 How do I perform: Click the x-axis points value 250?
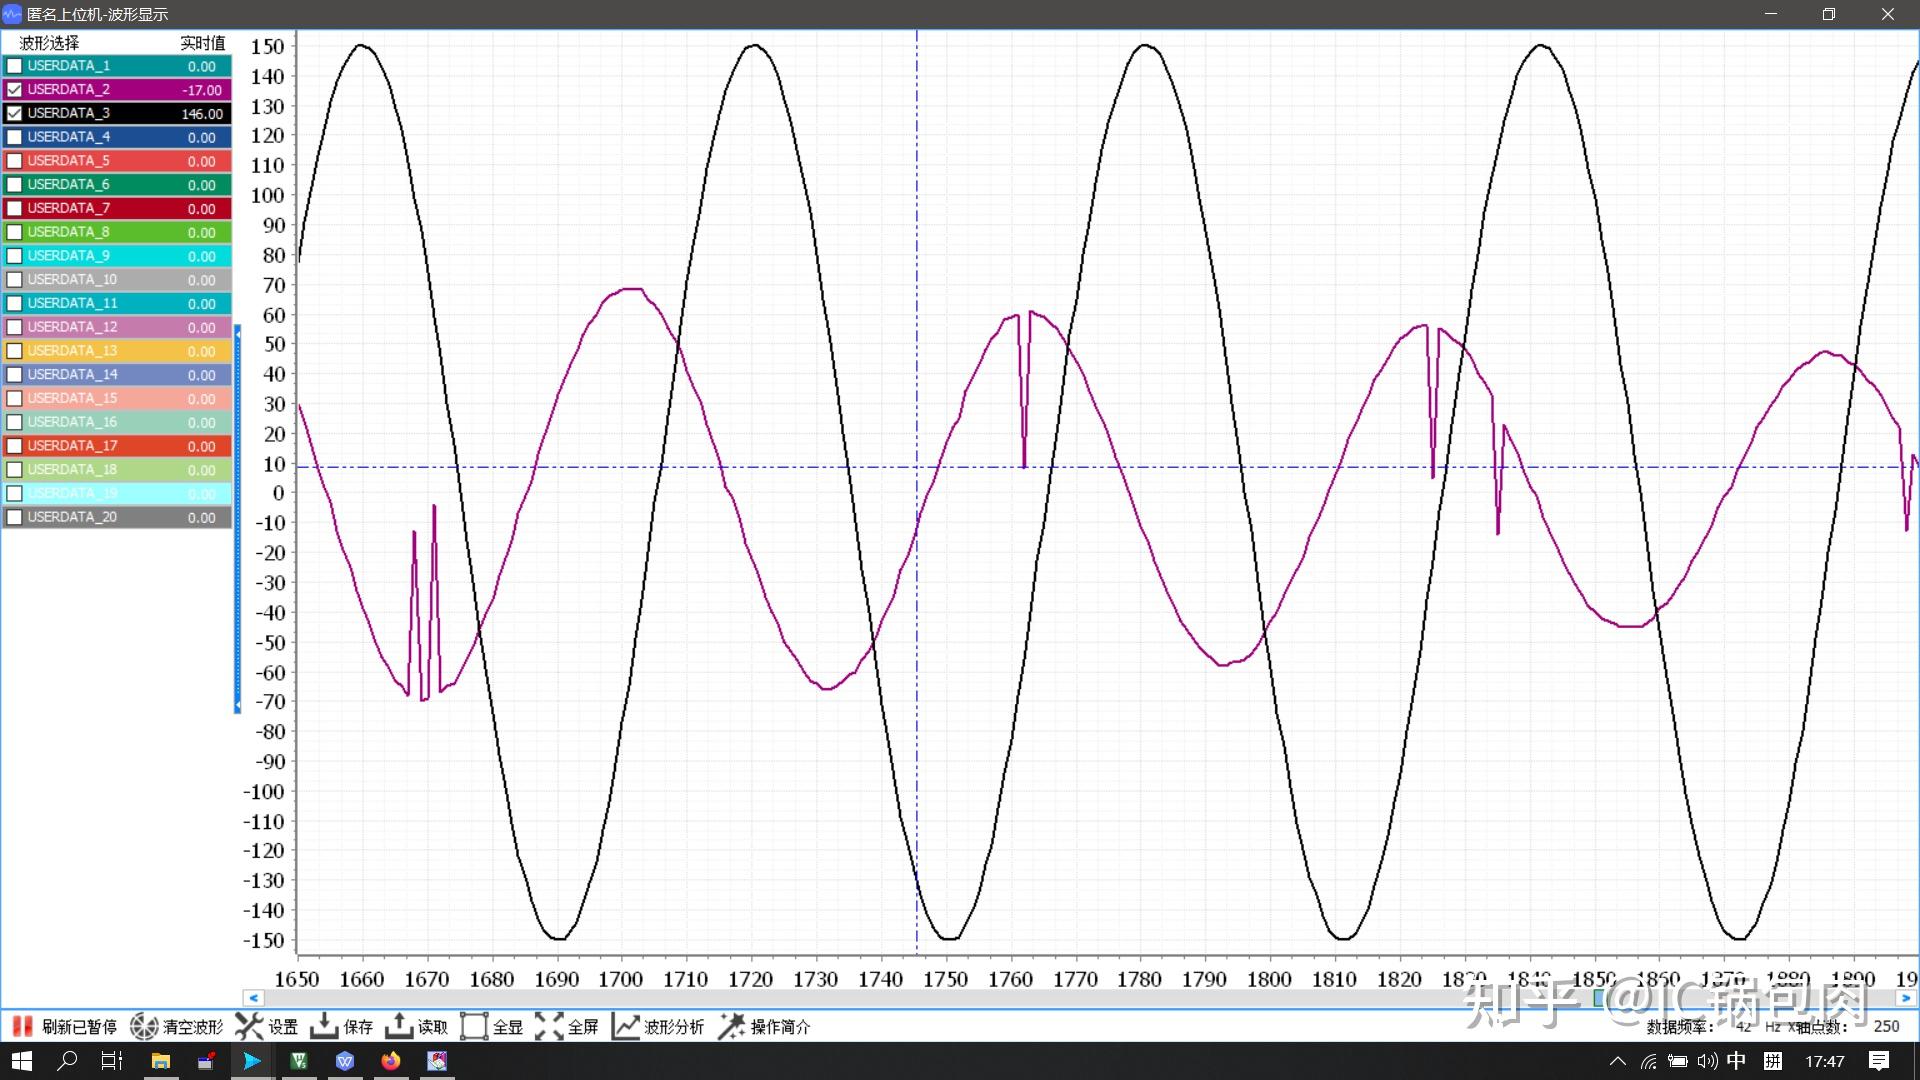[1886, 1026]
